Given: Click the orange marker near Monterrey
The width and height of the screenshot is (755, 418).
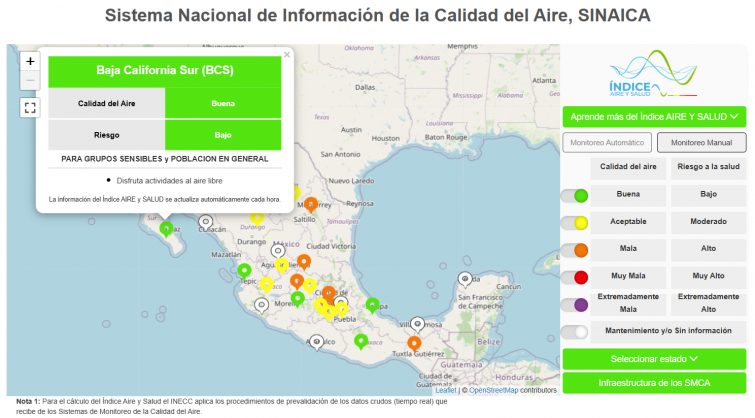Looking at the screenshot, I should (x=310, y=204).
